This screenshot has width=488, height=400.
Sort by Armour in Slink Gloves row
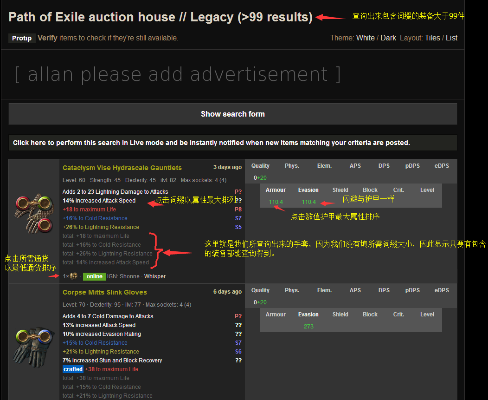click(276, 314)
